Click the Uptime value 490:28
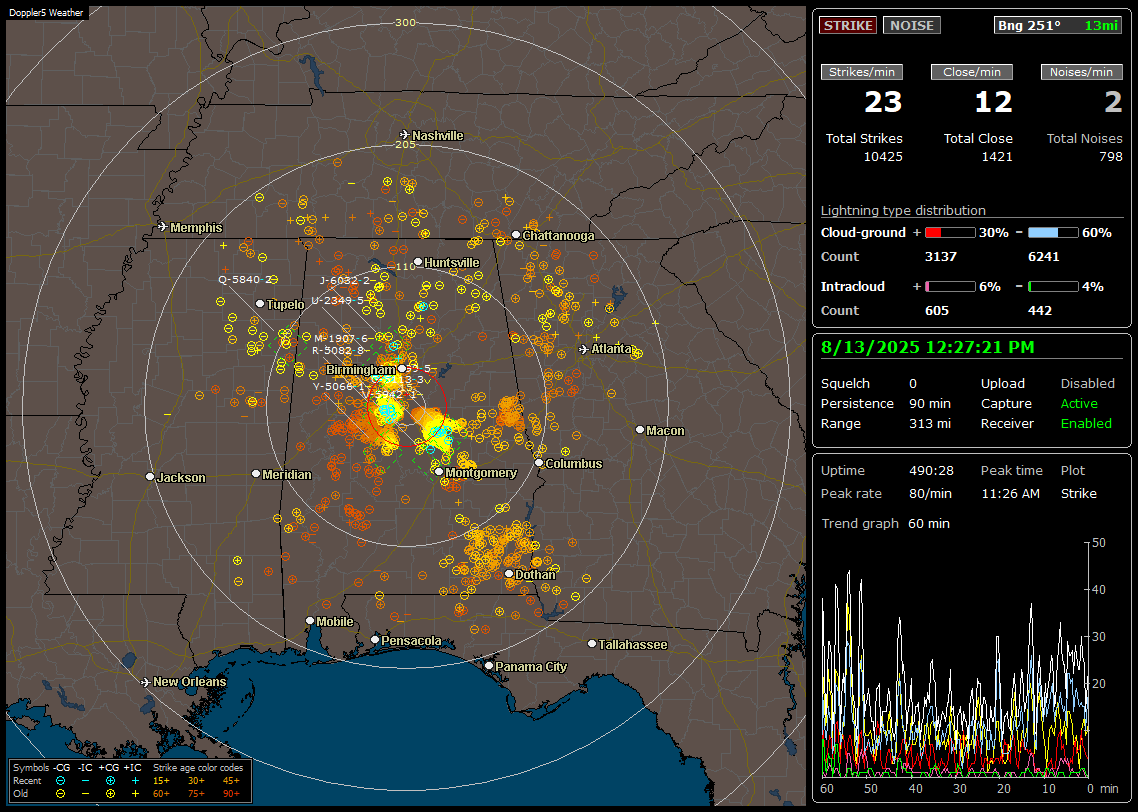Image resolution: width=1138 pixels, height=812 pixels. [931, 470]
